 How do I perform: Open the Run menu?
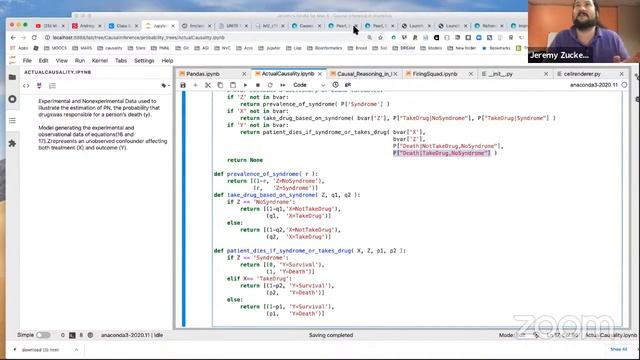(x=80, y=61)
